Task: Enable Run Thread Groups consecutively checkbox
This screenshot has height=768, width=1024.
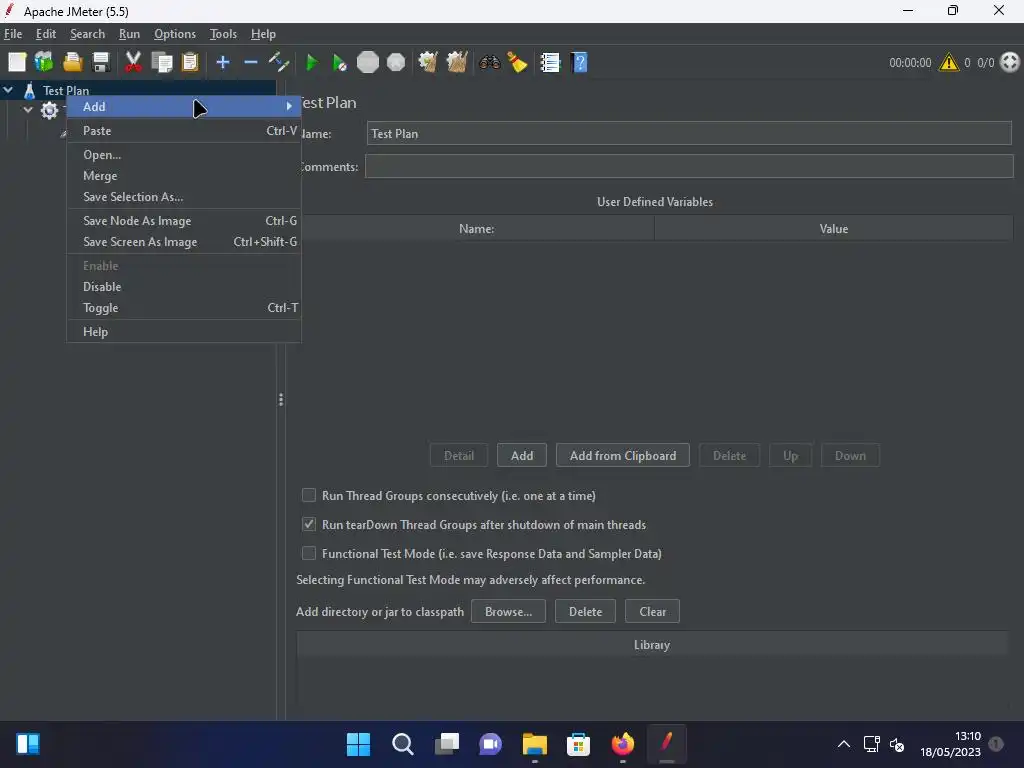Action: click(x=309, y=495)
